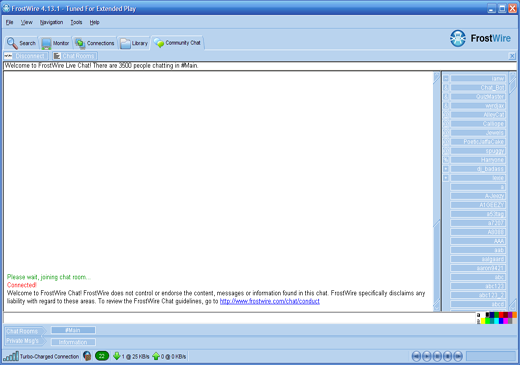Click the Community Chat bubble icon

point(159,43)
